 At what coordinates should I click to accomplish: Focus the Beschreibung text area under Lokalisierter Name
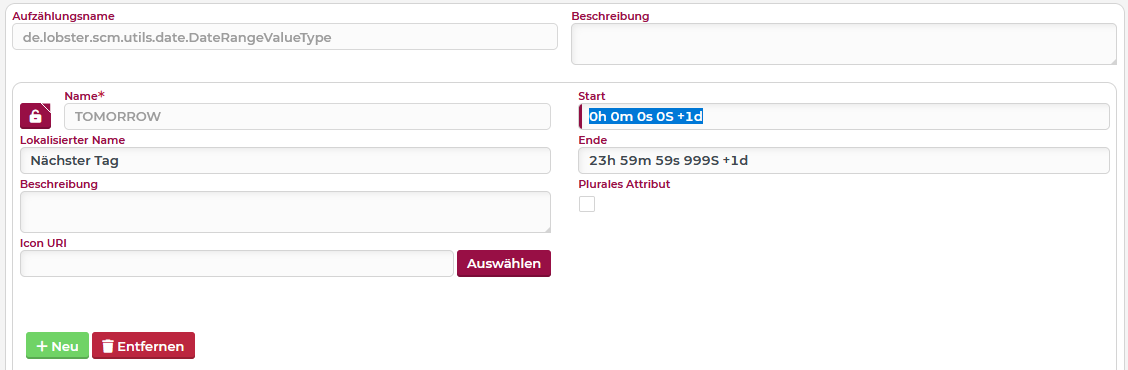click(x=285, y=212)
